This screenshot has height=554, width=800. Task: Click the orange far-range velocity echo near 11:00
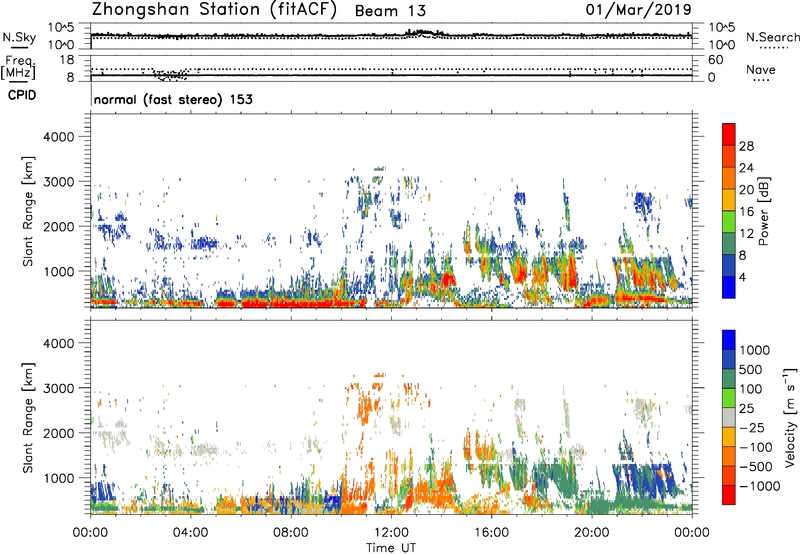(x=365, y=408)
